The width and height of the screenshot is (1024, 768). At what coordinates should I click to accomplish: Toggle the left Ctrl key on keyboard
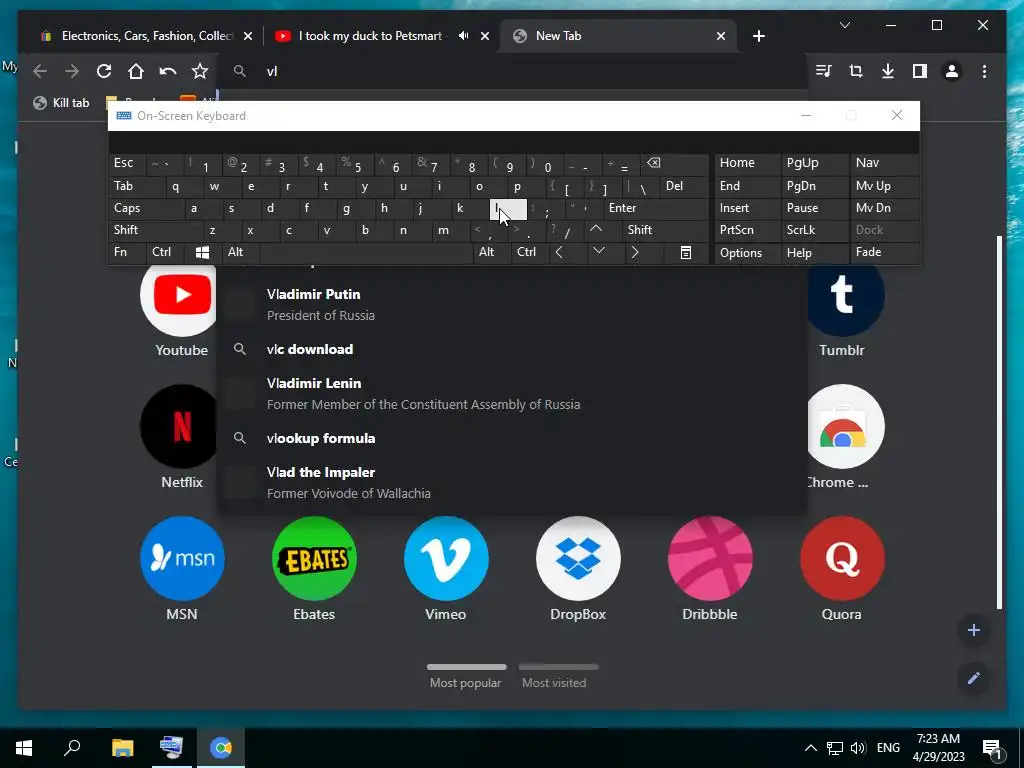(x=166, y=252)
